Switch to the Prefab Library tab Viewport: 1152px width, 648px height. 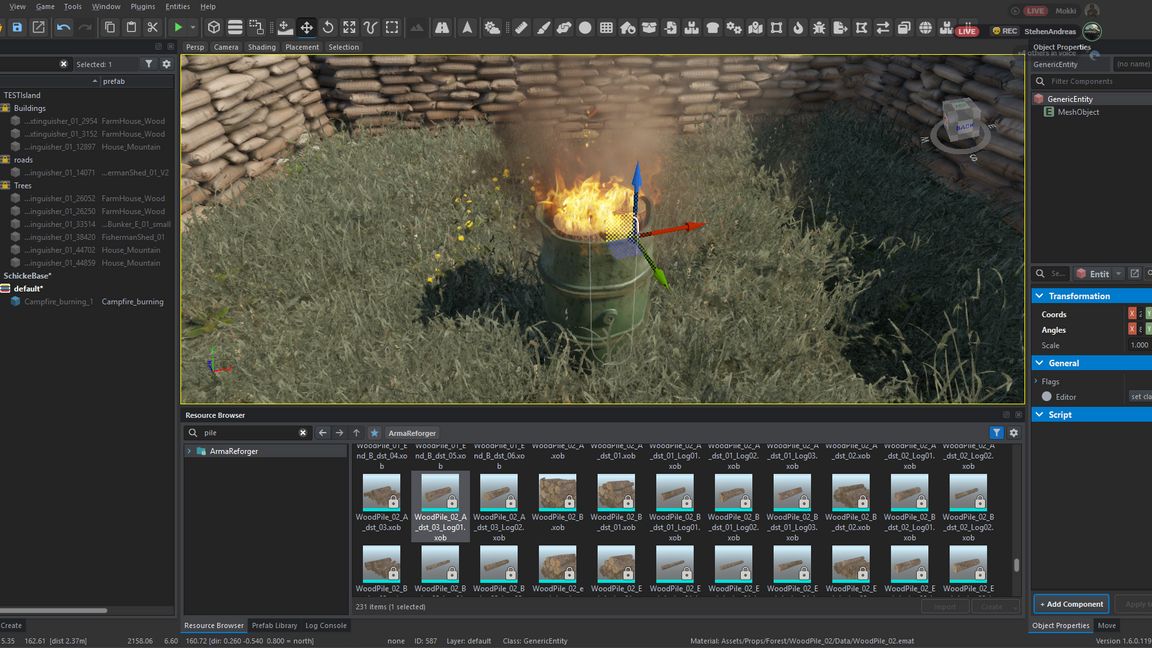point(274,625)
